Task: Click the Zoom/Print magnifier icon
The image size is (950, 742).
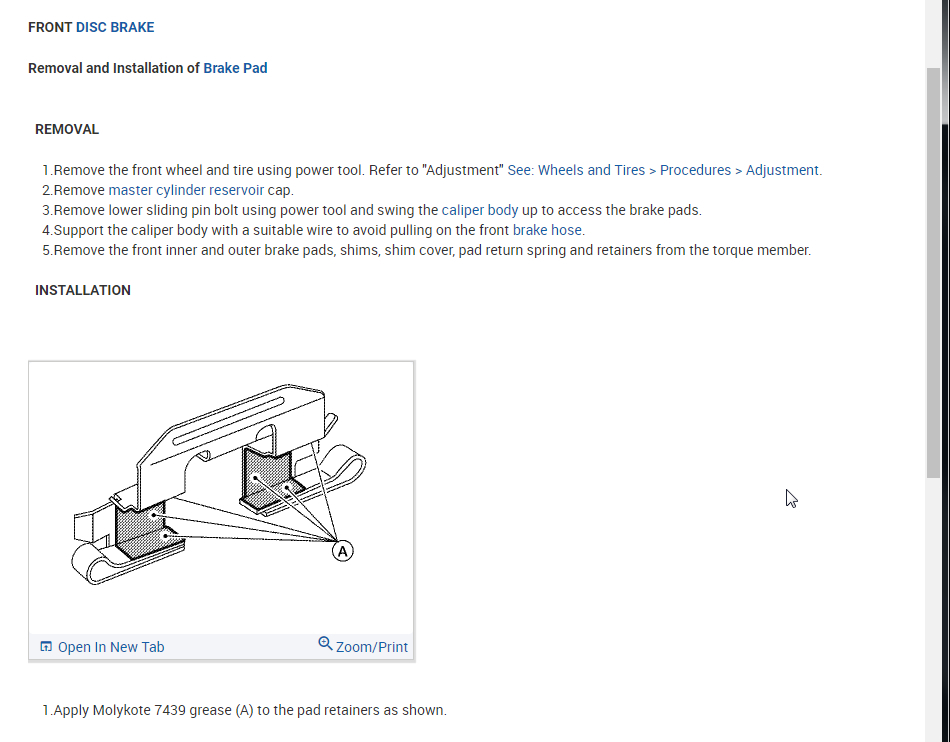Action: (325, 643)
